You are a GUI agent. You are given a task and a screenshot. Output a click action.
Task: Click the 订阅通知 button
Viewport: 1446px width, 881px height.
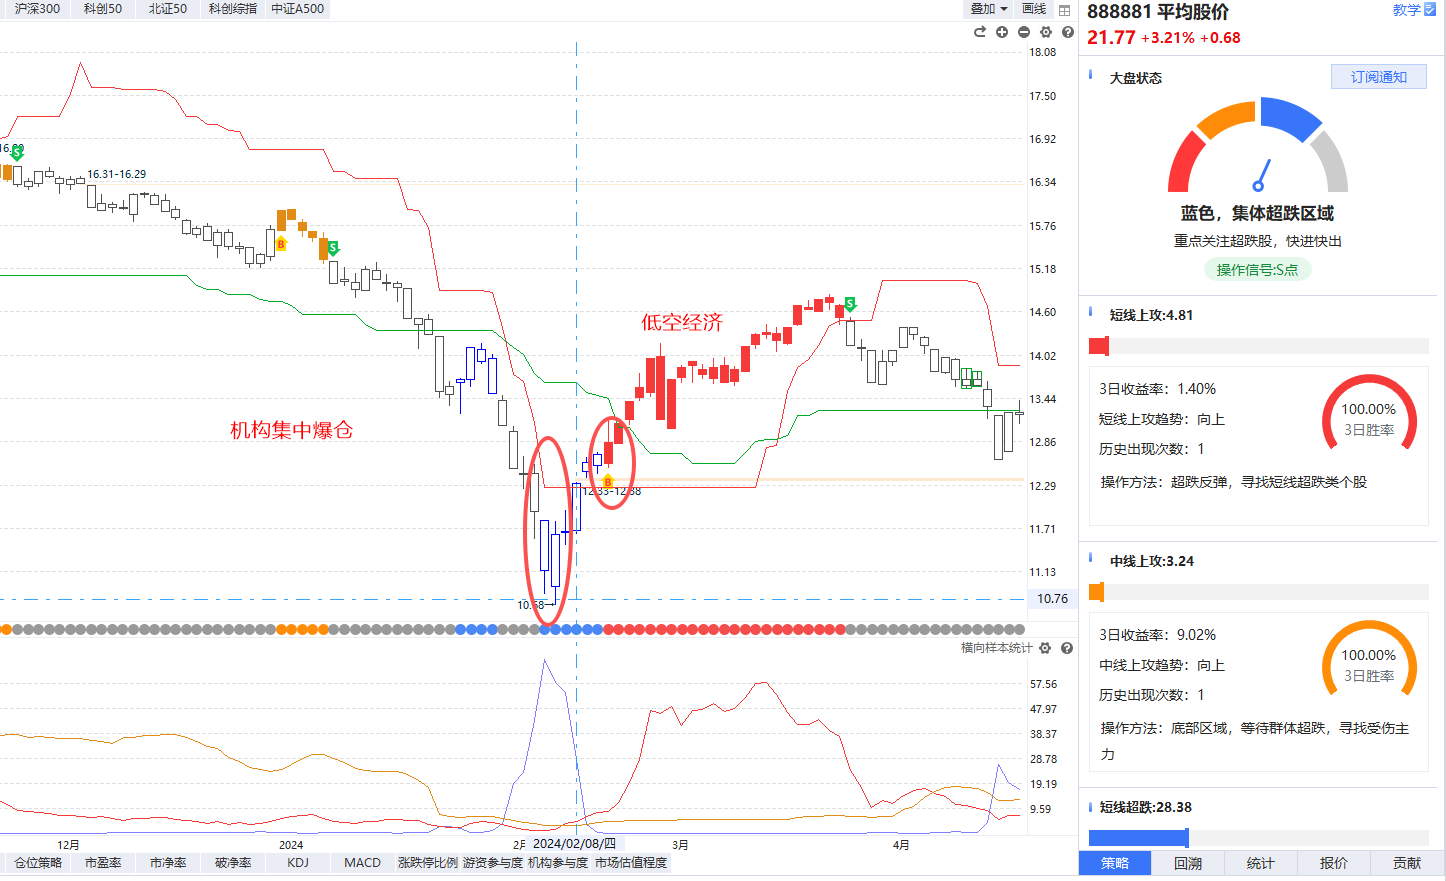(1379, 77)
